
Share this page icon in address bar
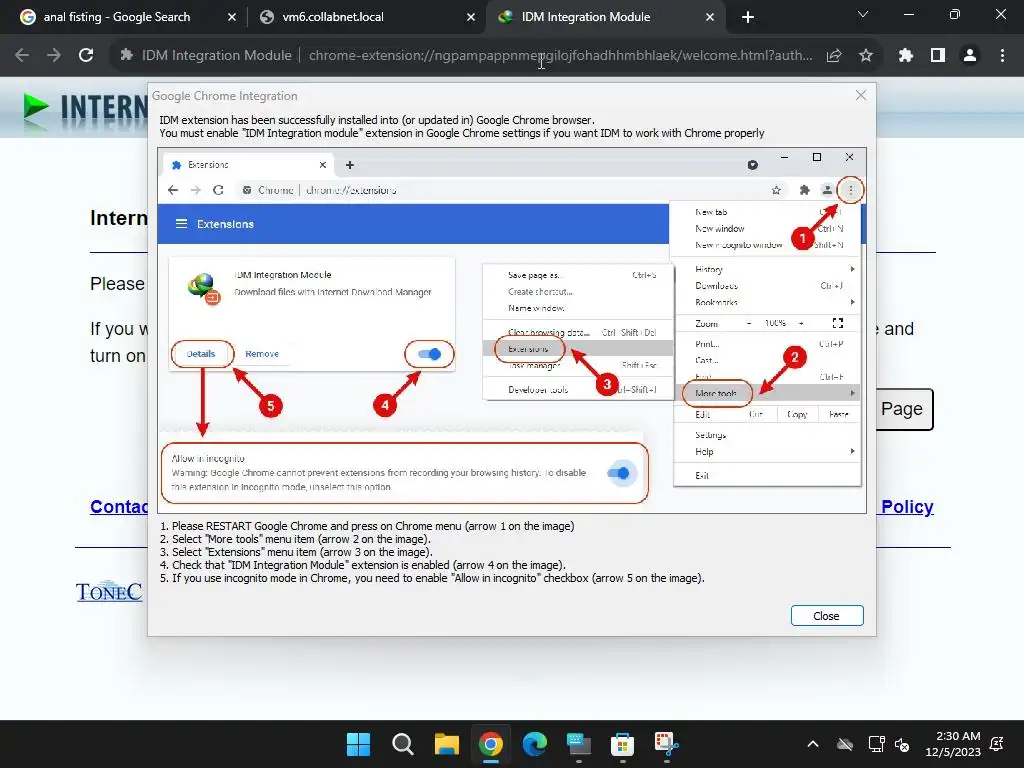[x=834, y=56]
